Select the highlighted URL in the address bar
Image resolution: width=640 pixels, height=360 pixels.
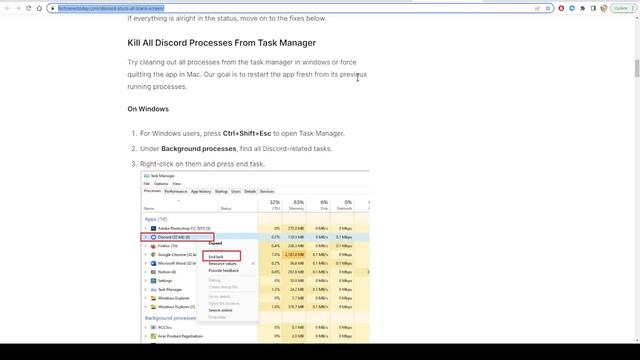pos(111,8)
